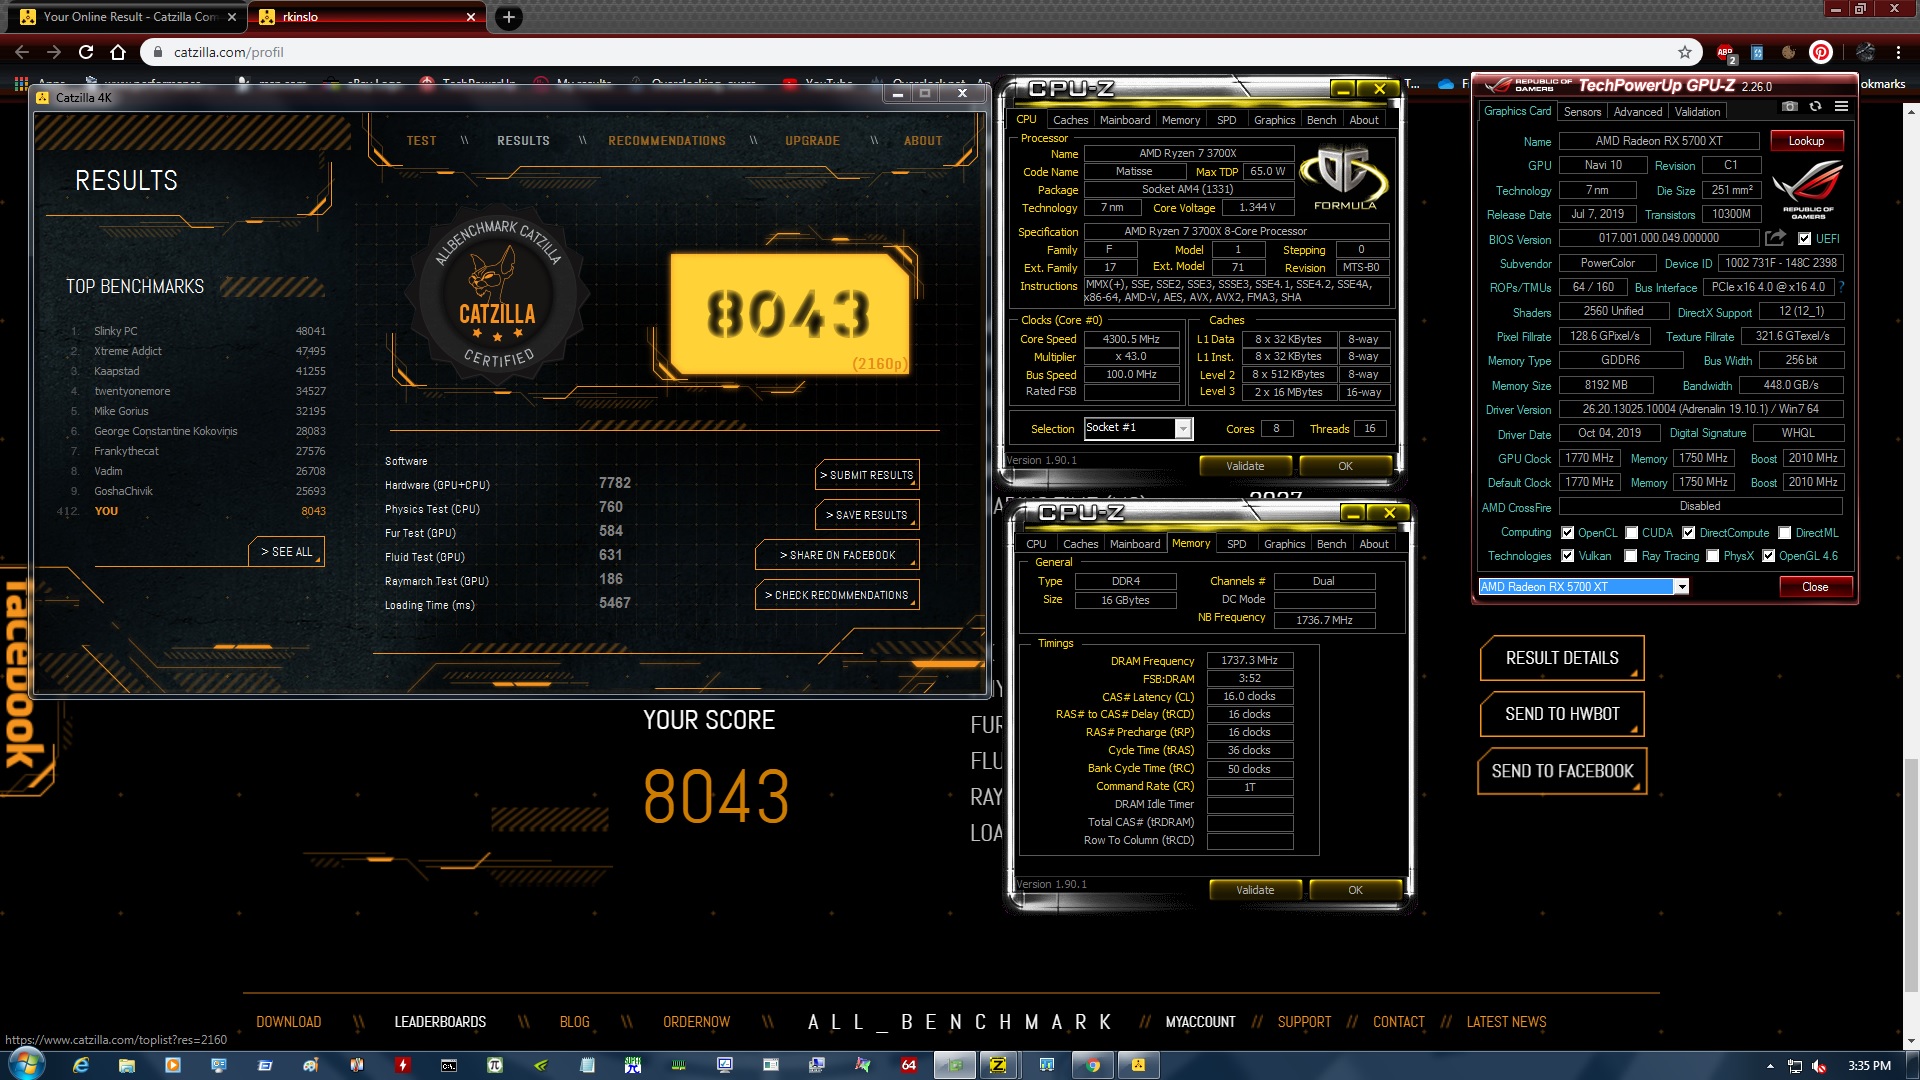Click Check Recommendations in Catzilla
1920x1080 pixels.
click(837, 595)
